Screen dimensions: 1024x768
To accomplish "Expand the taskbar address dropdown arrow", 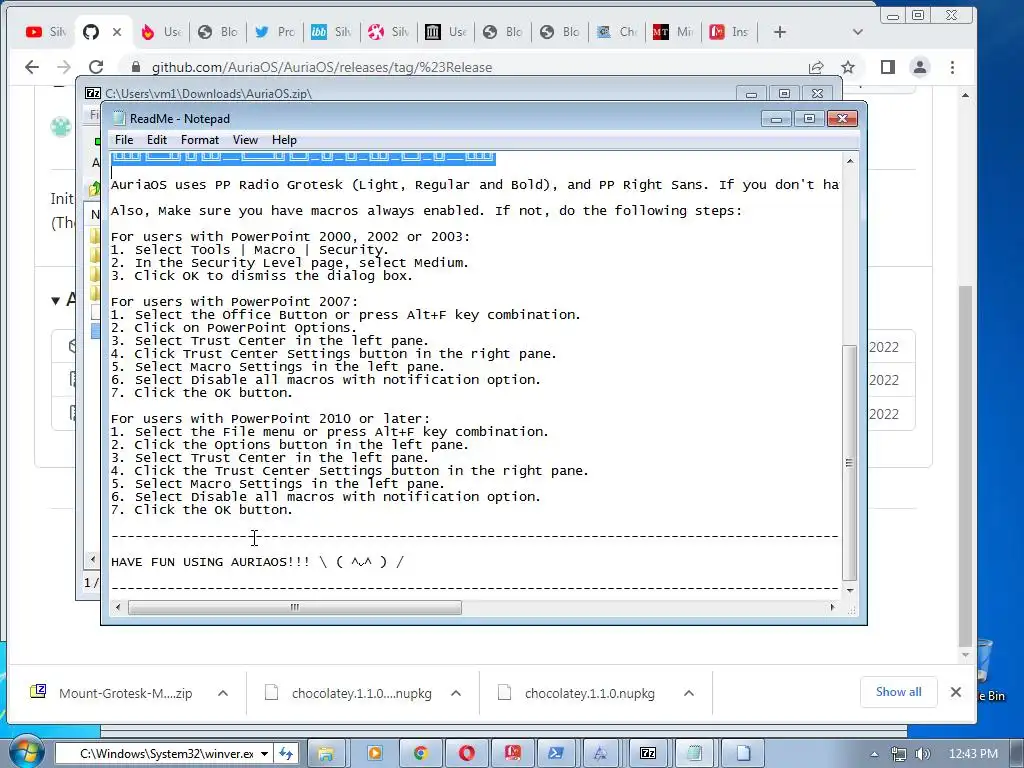I will 264,754.
